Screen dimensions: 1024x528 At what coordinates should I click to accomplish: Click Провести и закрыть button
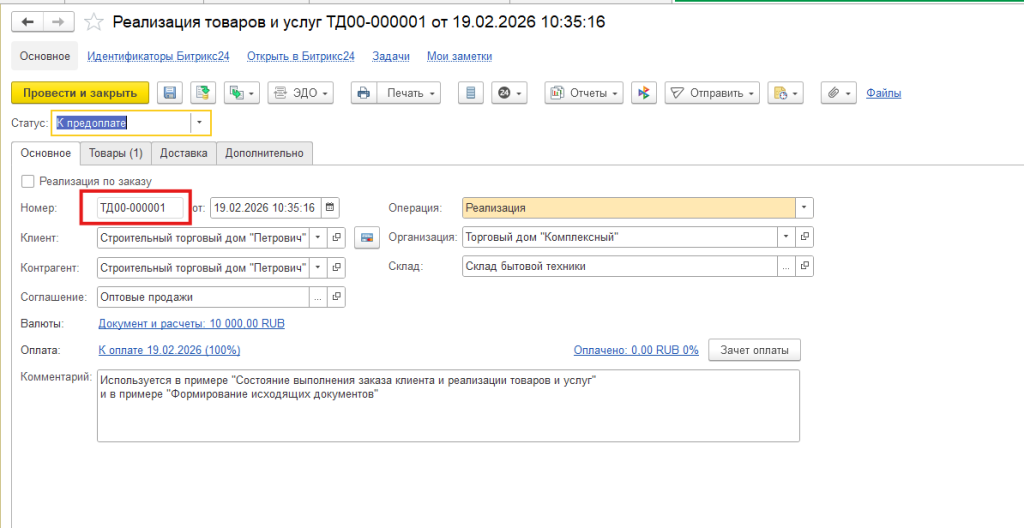point(80,93)
